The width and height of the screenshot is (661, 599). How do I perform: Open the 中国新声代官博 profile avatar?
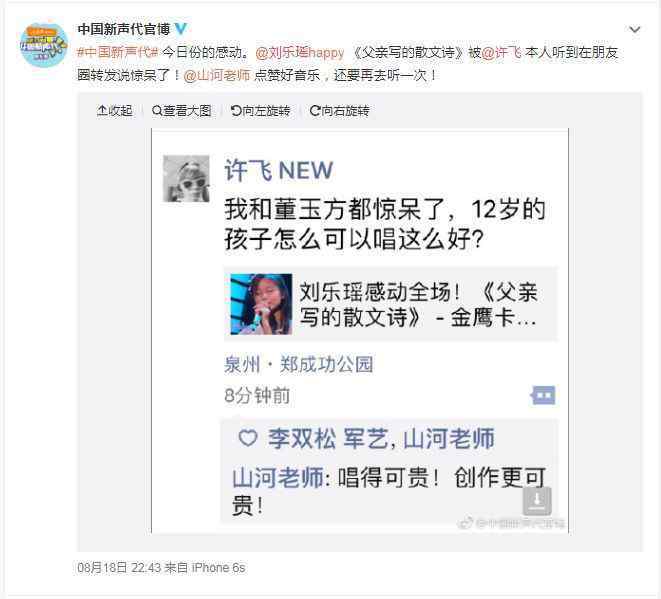[44, 45]
